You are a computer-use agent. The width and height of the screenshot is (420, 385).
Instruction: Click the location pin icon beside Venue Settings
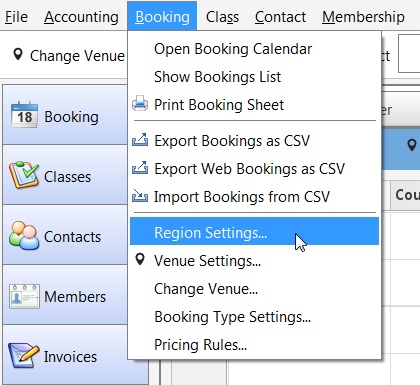pos(140,260)
